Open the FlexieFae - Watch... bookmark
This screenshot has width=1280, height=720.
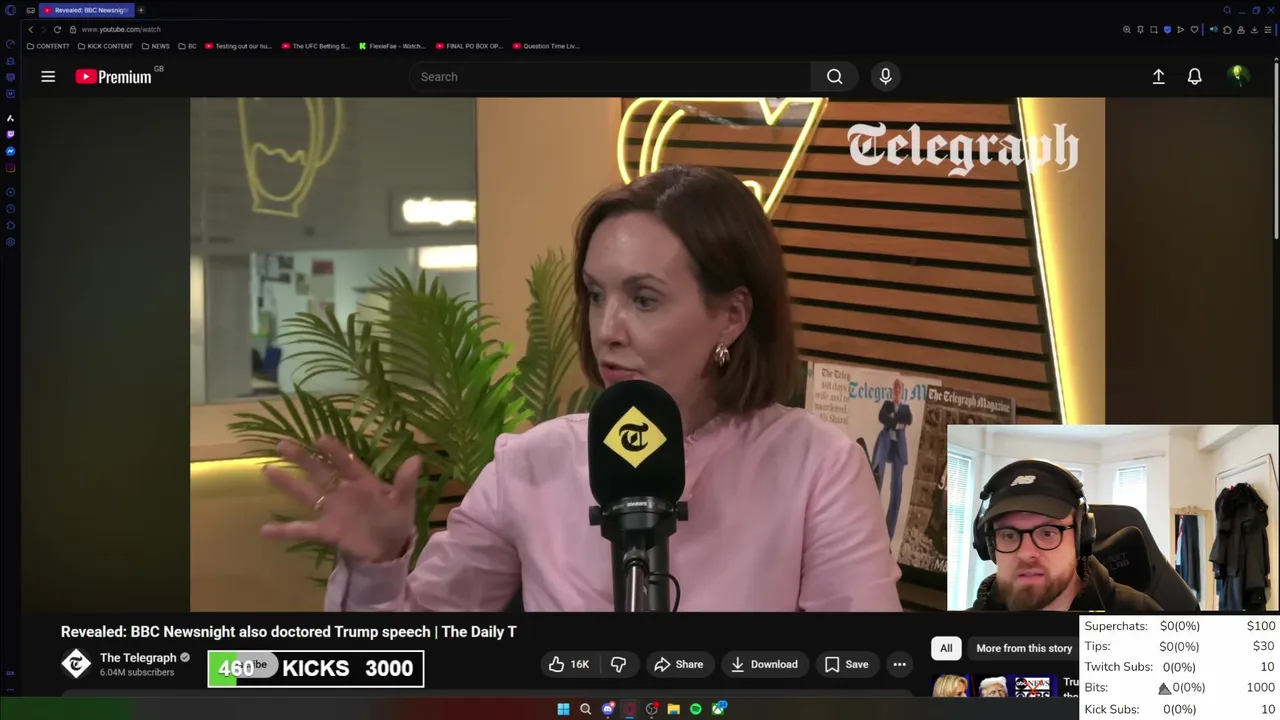(392, 46)
